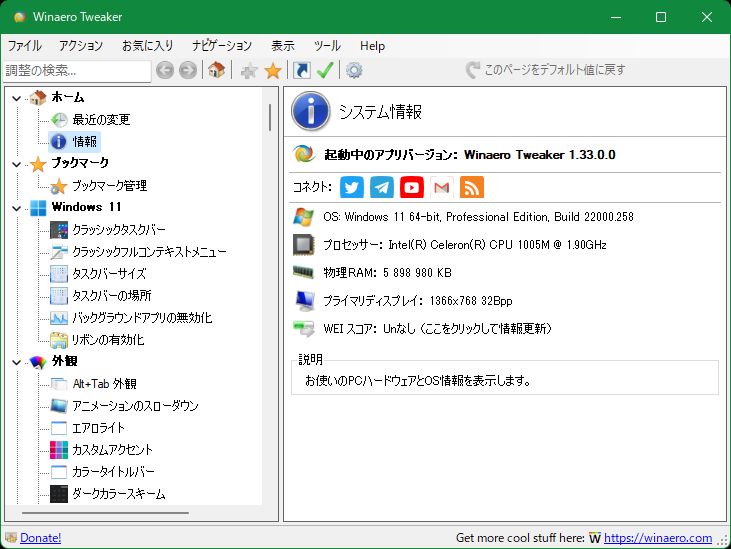Click the Donate icon in status bar
This screenshot has height=549, width=731.
(x=11, y=538)
